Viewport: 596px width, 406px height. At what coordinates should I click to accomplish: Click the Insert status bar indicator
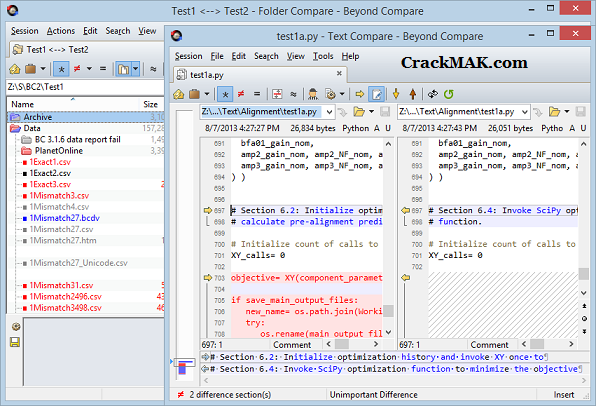[x=564, y=395]
